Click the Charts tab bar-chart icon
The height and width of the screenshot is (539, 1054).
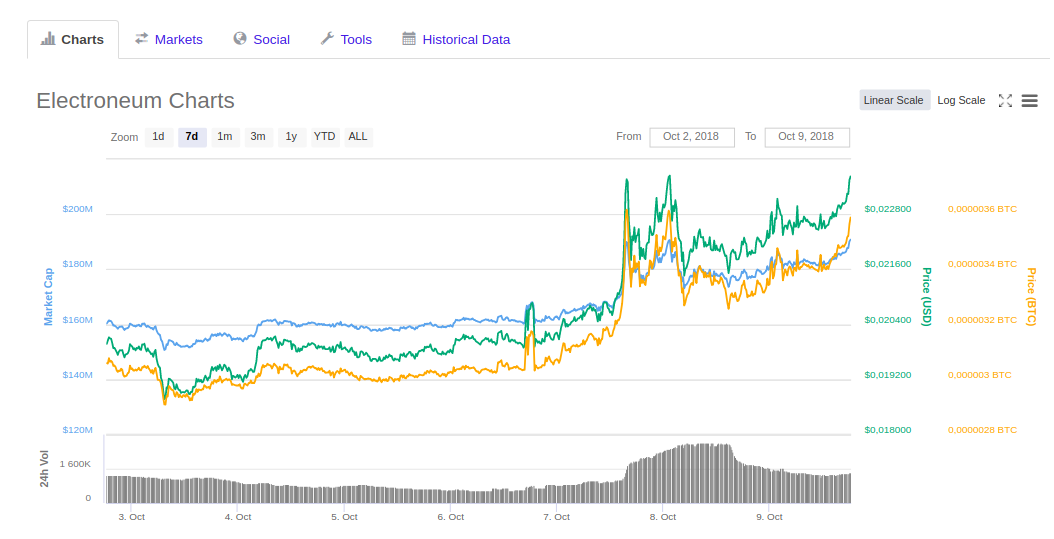[x=47, y=39]
